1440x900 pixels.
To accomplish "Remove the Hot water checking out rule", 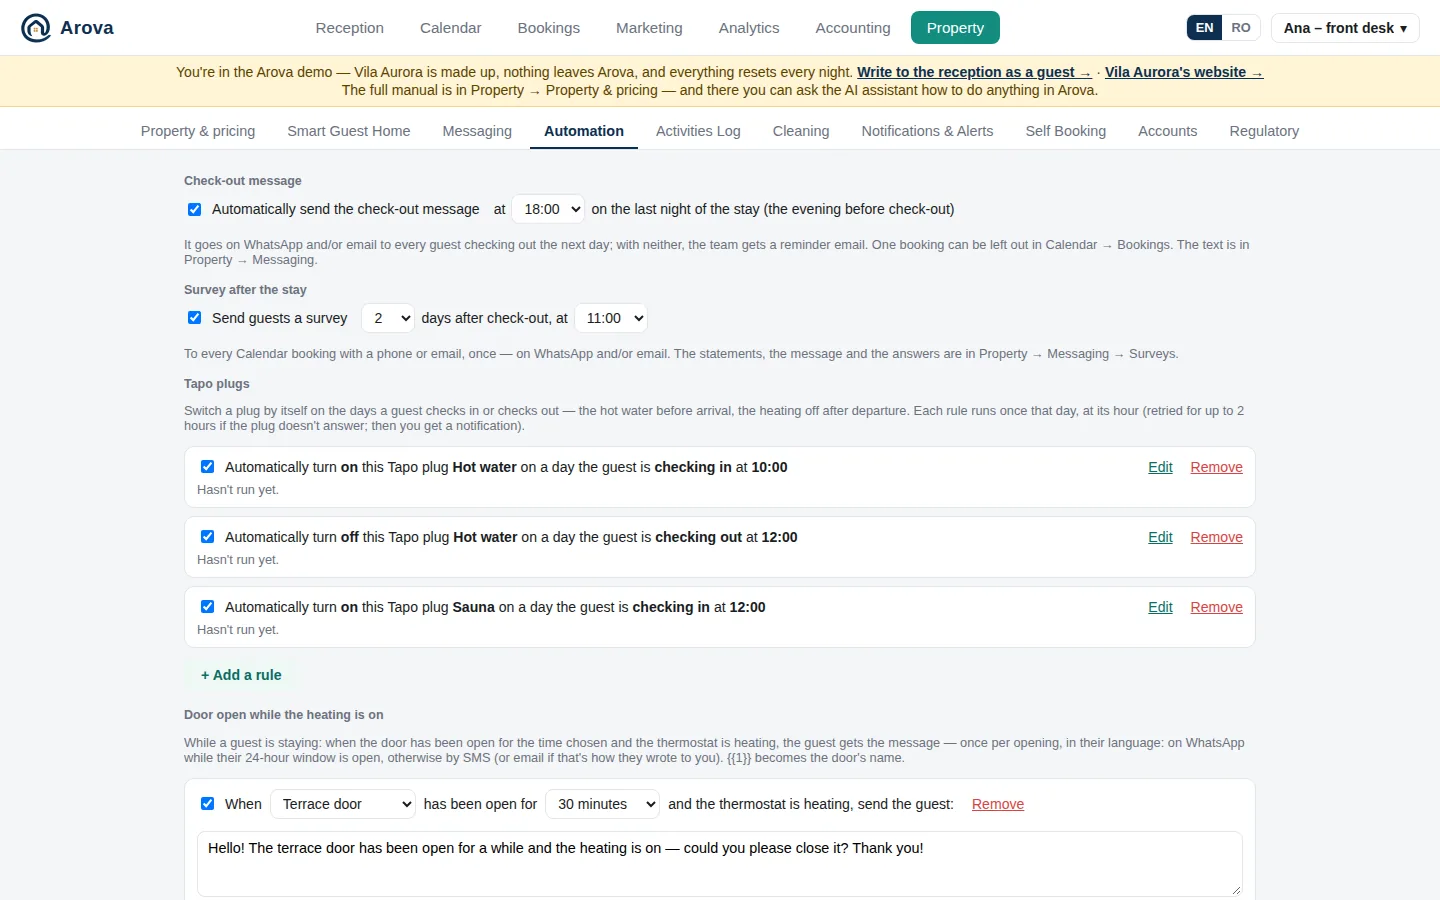I will (x=1216, y=537).
